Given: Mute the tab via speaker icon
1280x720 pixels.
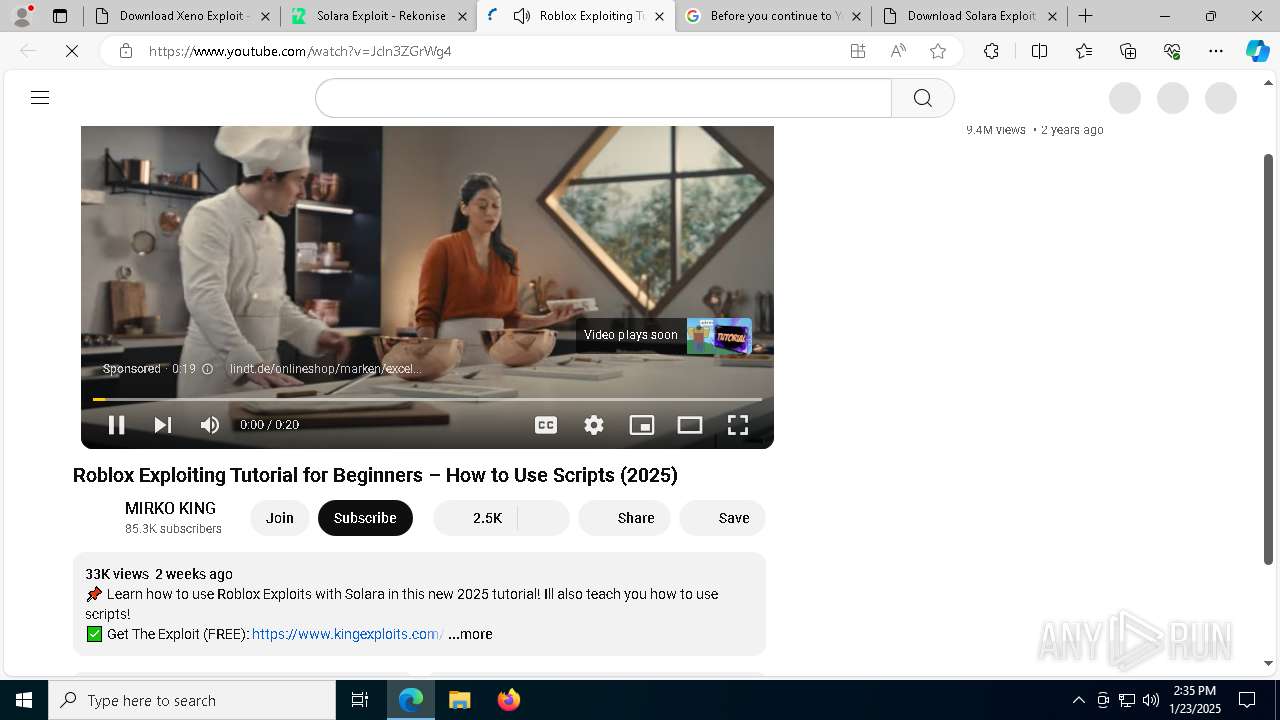Looking at the screenshot, I should (x=522, y=16).
